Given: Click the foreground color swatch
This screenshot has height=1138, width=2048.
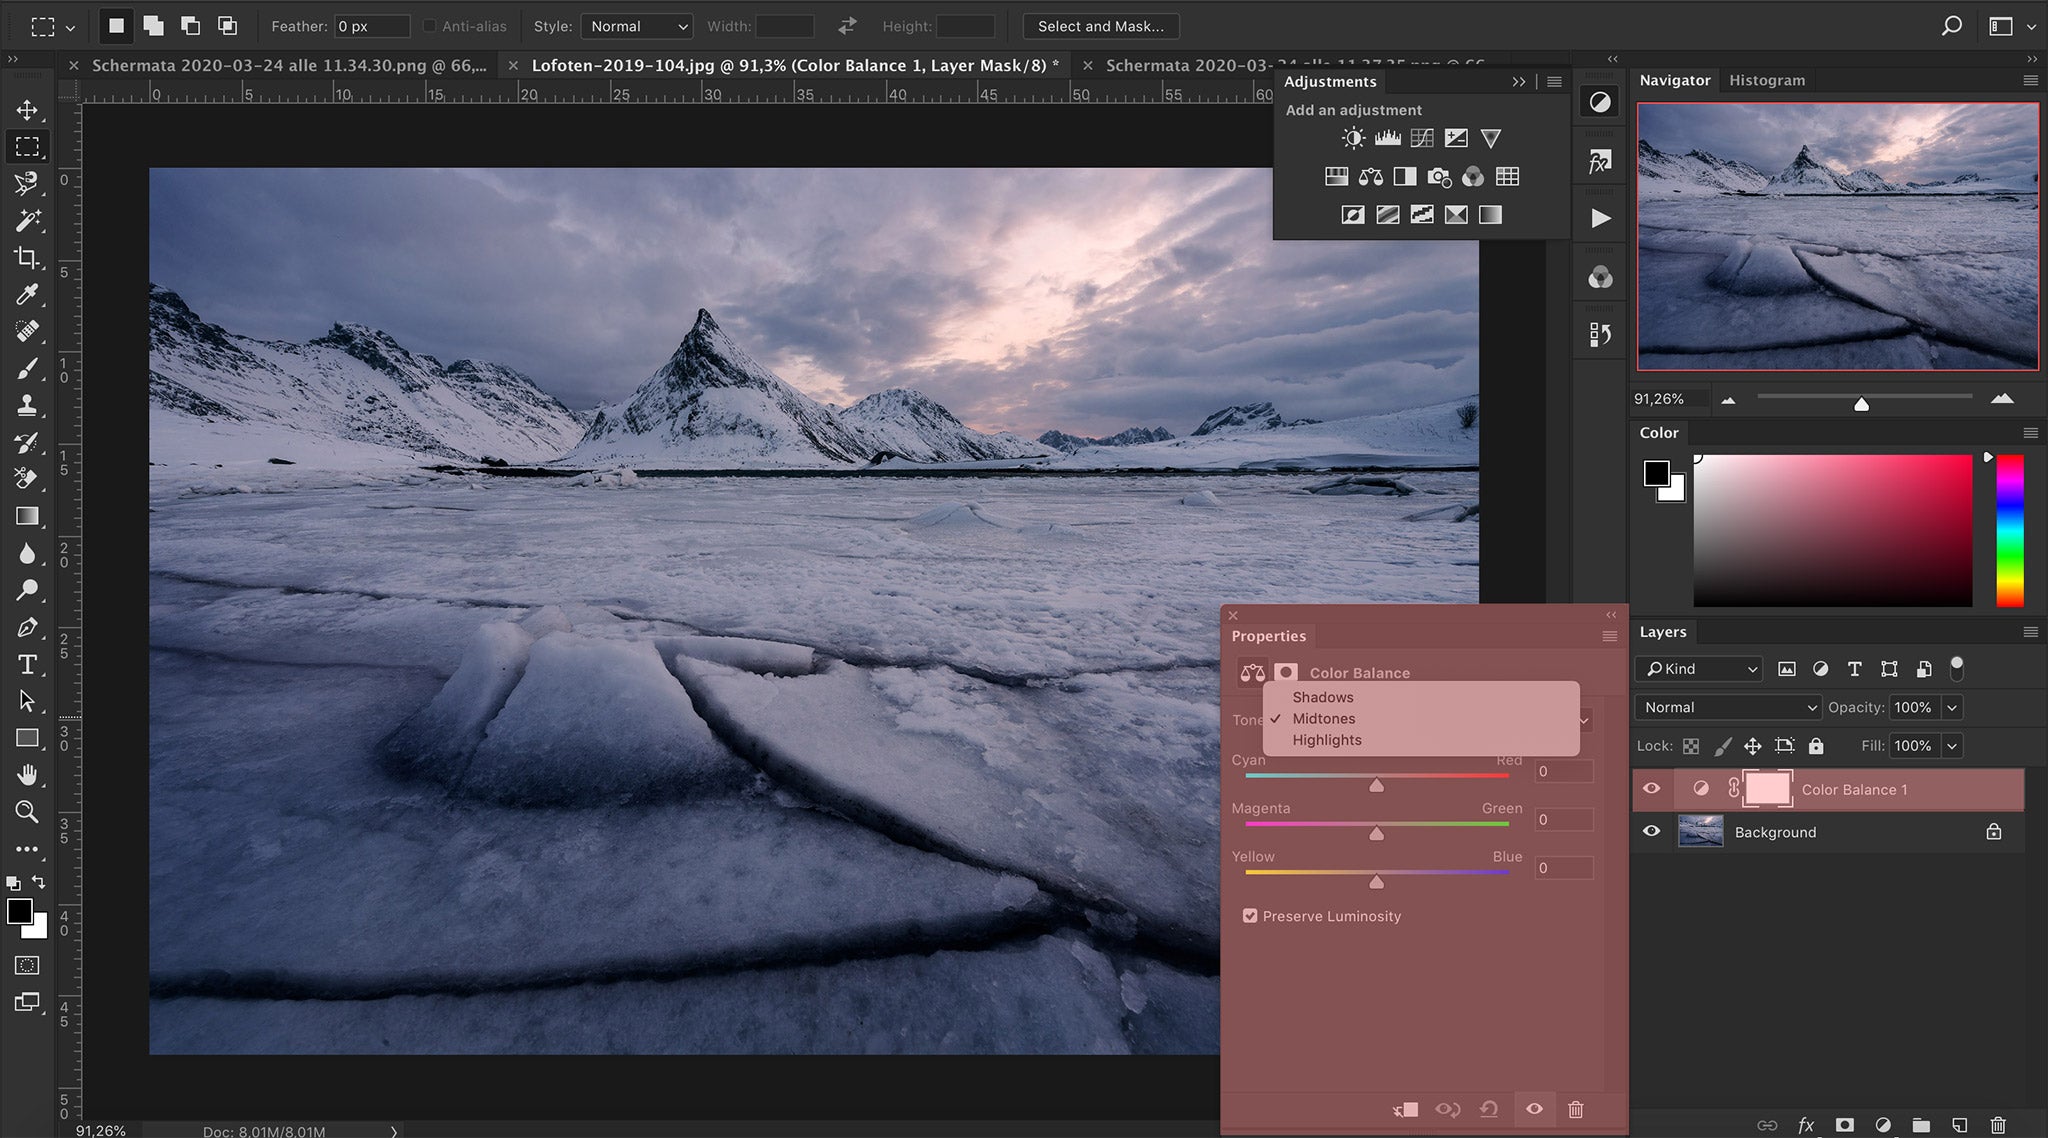Looking at the screenshot, I should pos(20,911).
